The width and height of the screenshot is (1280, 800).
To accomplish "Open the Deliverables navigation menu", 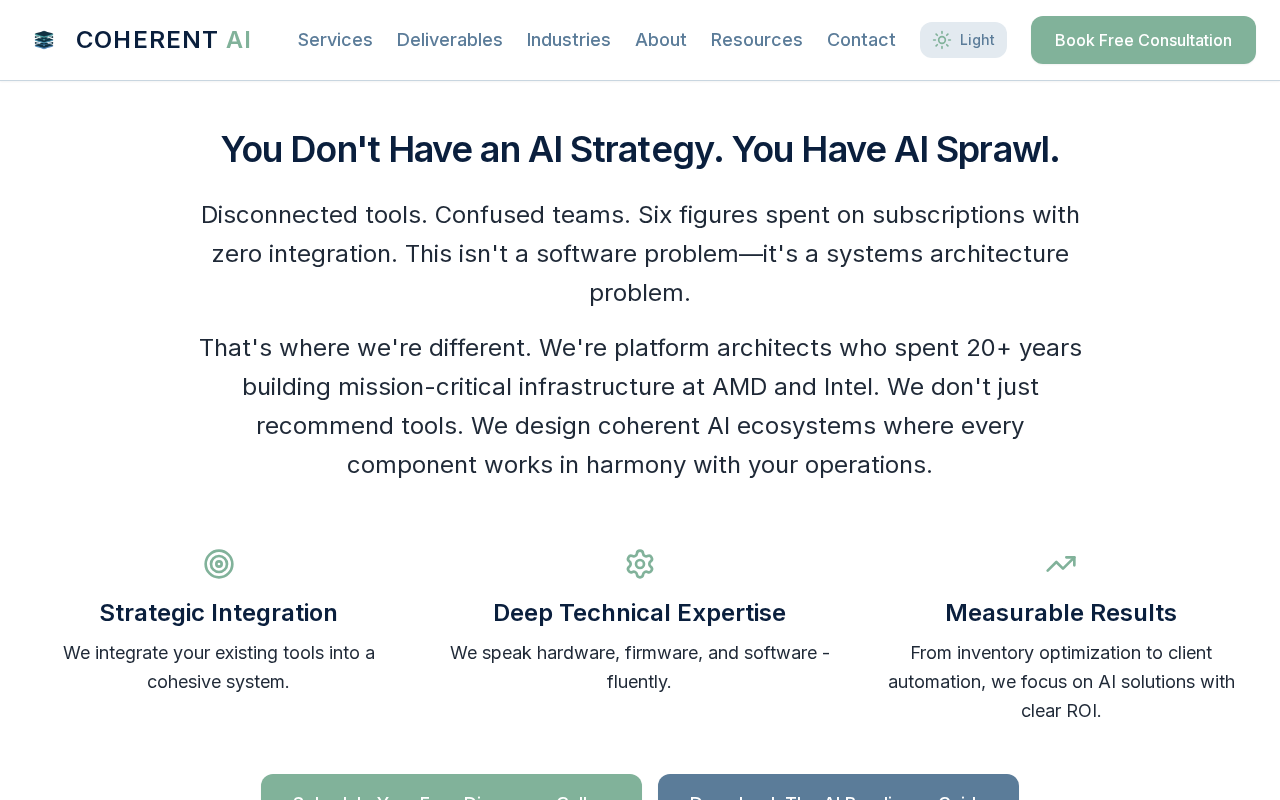I will coord(449,40).
